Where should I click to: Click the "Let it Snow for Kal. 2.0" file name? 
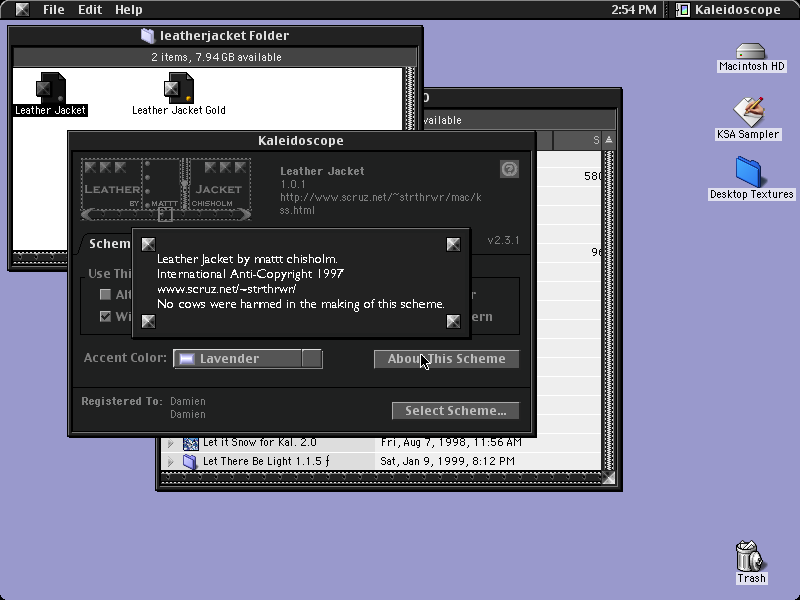click(x=260, y=442)
